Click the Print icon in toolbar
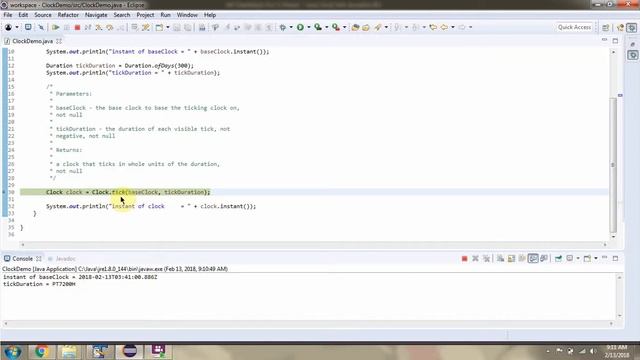This screenshot has height=360, width=640. point(202,27)
